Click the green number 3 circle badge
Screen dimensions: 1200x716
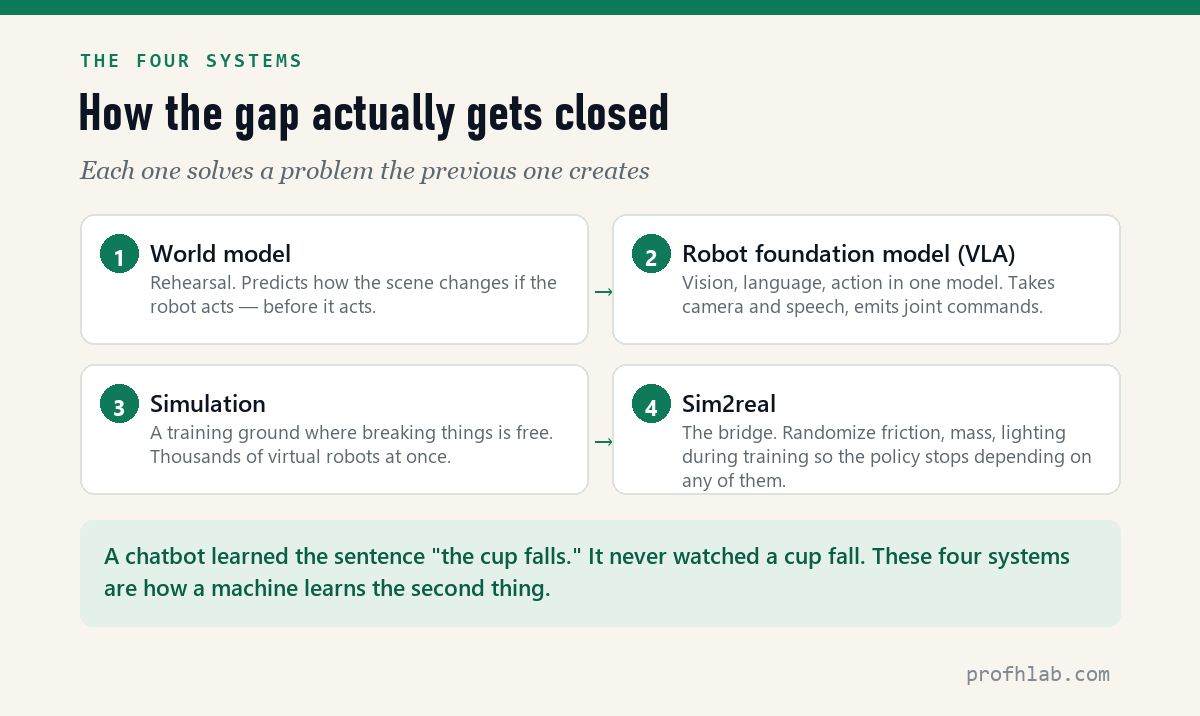click(119, 404)
